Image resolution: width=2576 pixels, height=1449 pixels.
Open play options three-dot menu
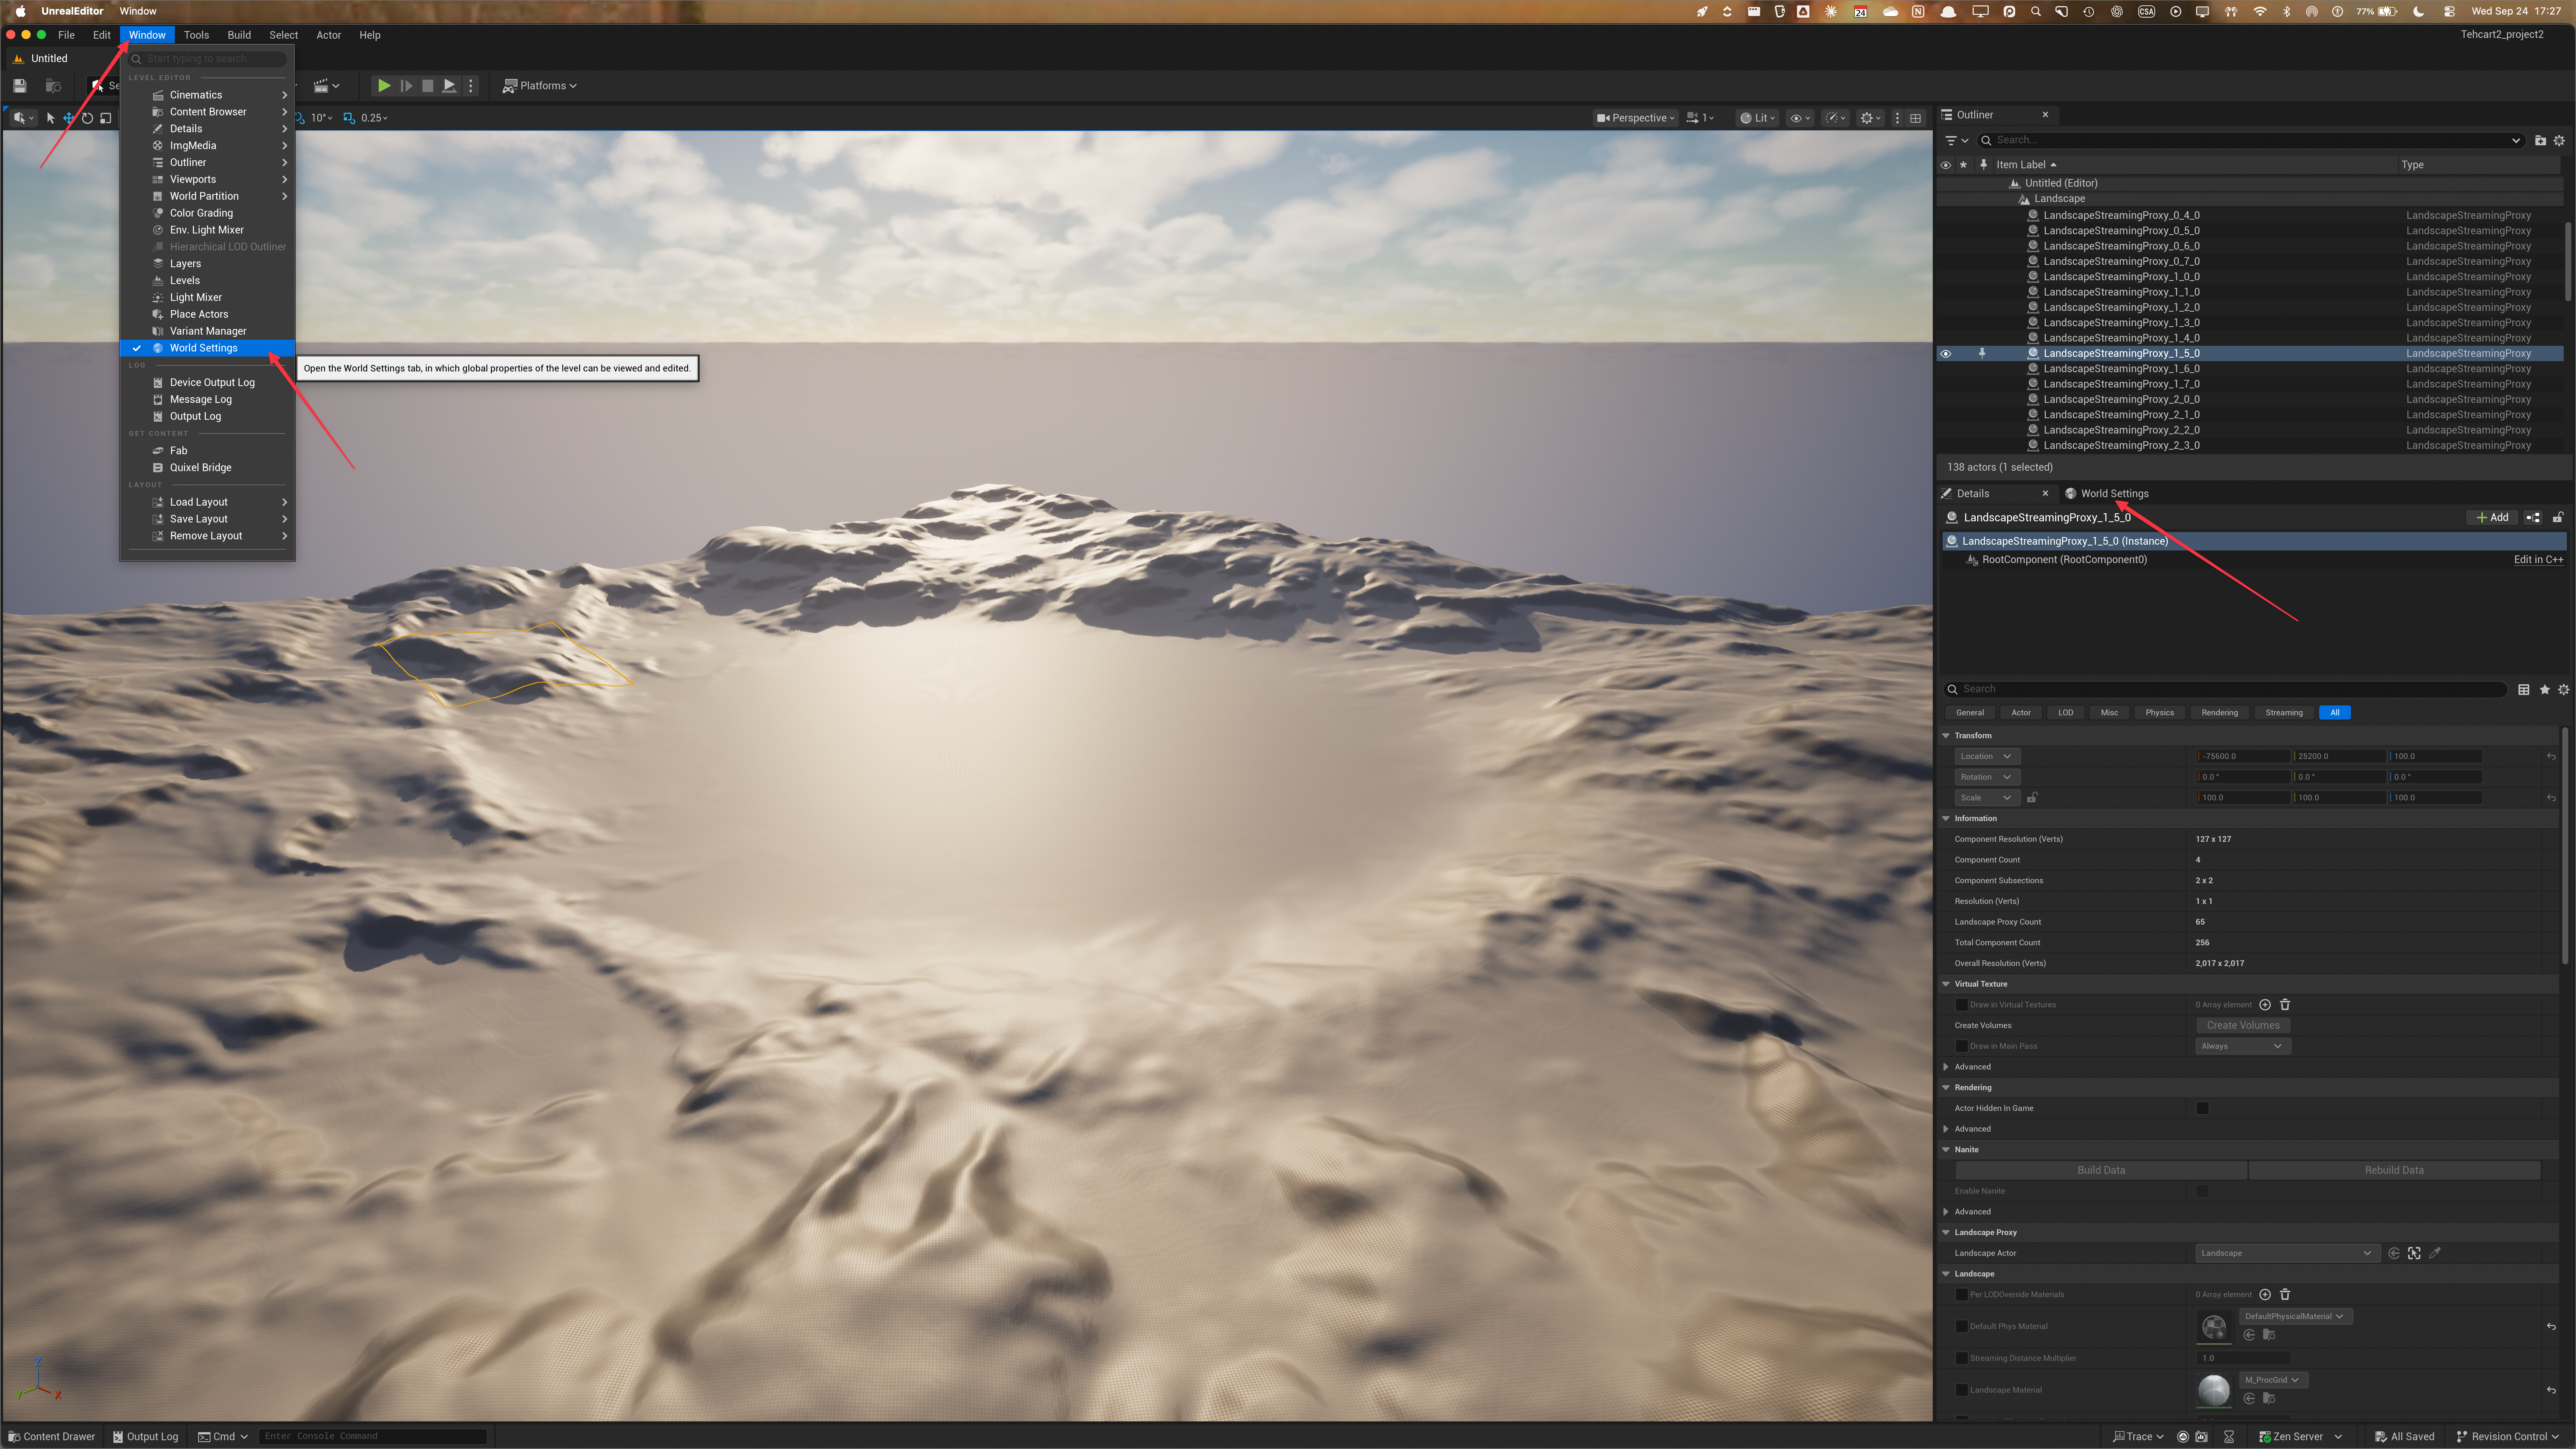point(471,86)
